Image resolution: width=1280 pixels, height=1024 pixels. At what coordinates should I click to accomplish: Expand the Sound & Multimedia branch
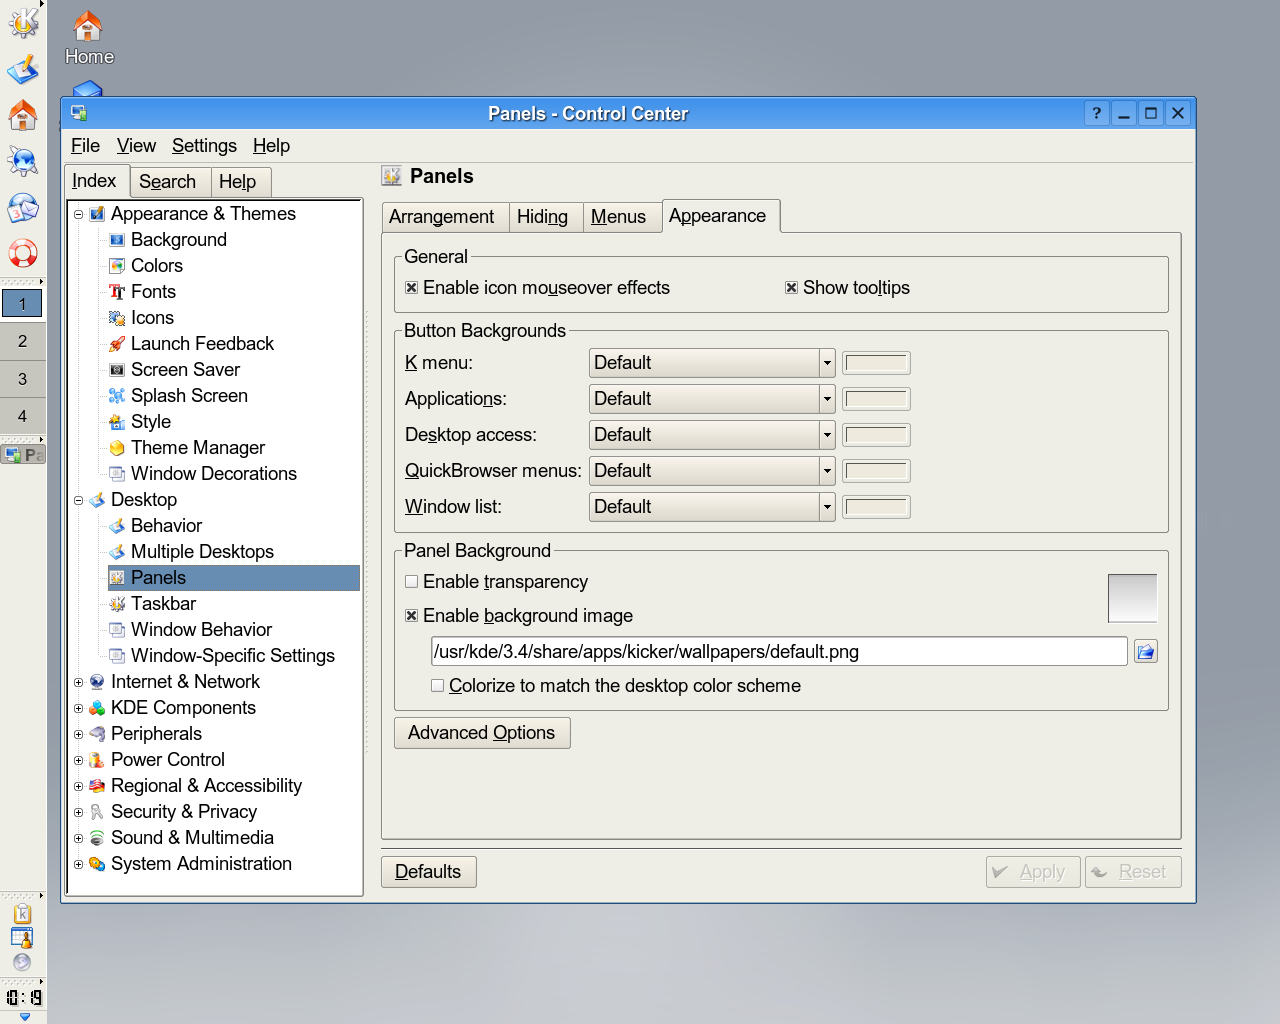pos(78,838)
